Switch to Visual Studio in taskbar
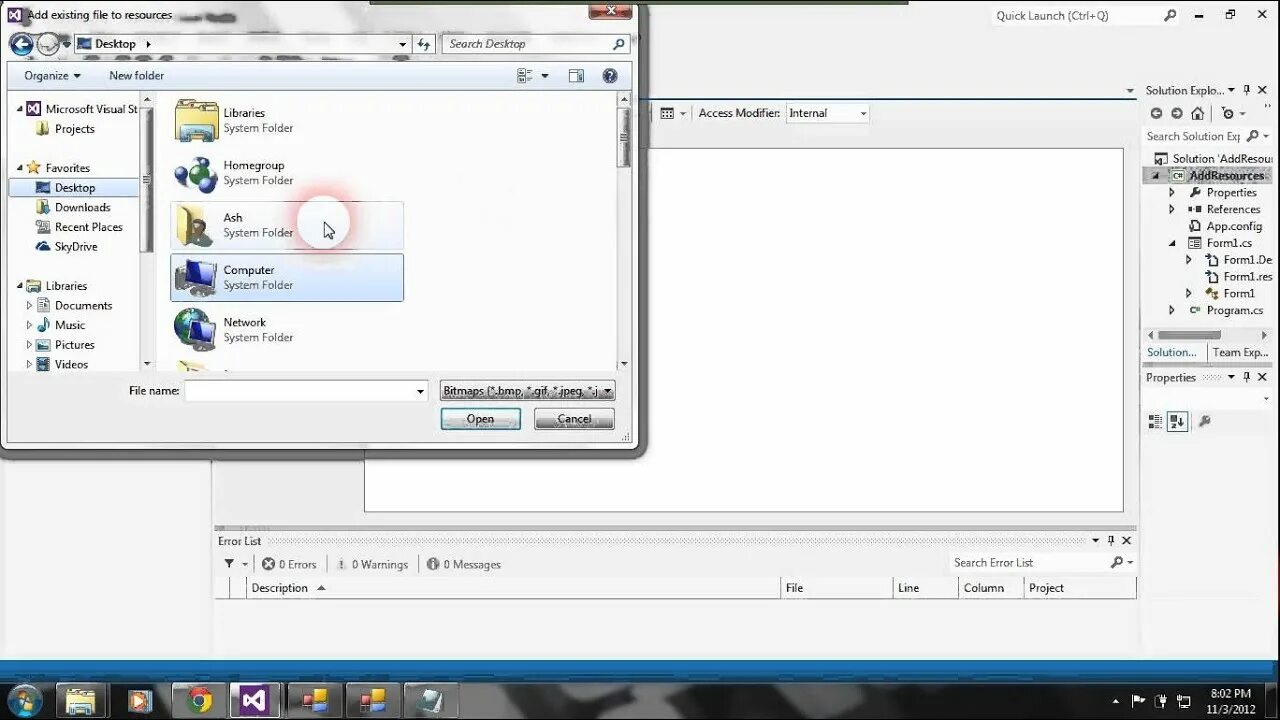The width and height of the screenshot is (1280, 720). (255, 700)
